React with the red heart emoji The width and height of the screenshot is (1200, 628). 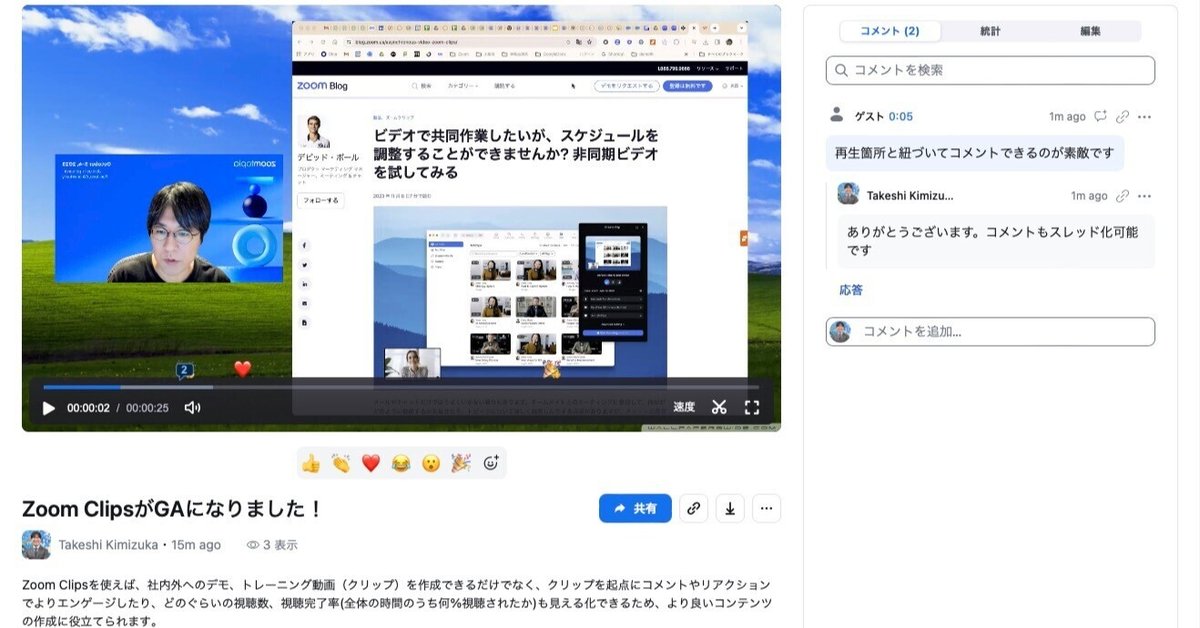coord(371,463)
